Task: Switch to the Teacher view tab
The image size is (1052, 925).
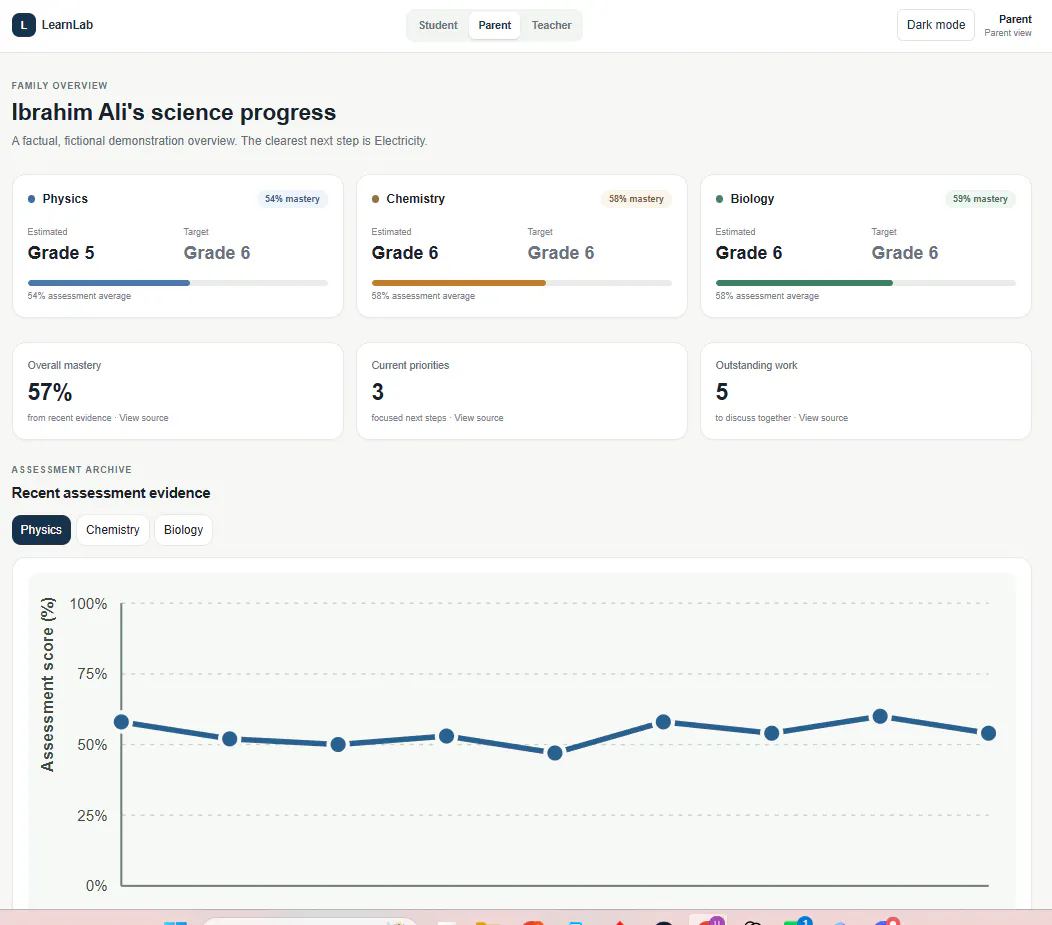Action: [551, 25]
